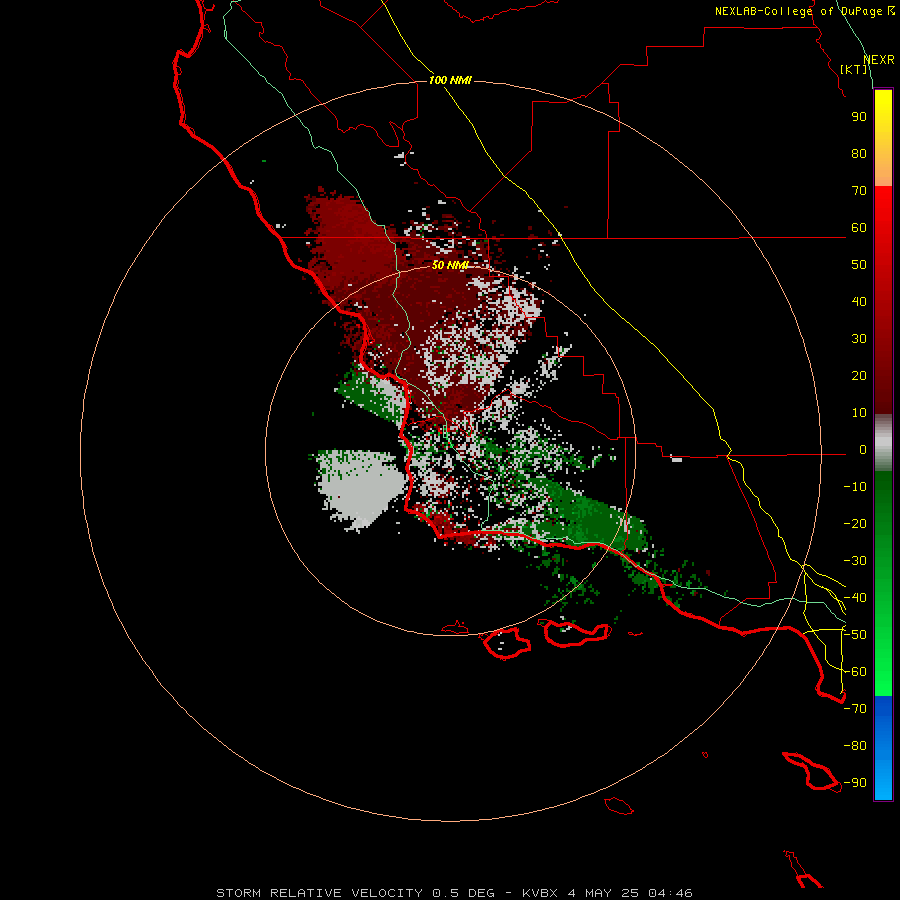This screenshot has height=900, width=900.
Task: Select the positive 40 legend value
Action: (859, 302)
